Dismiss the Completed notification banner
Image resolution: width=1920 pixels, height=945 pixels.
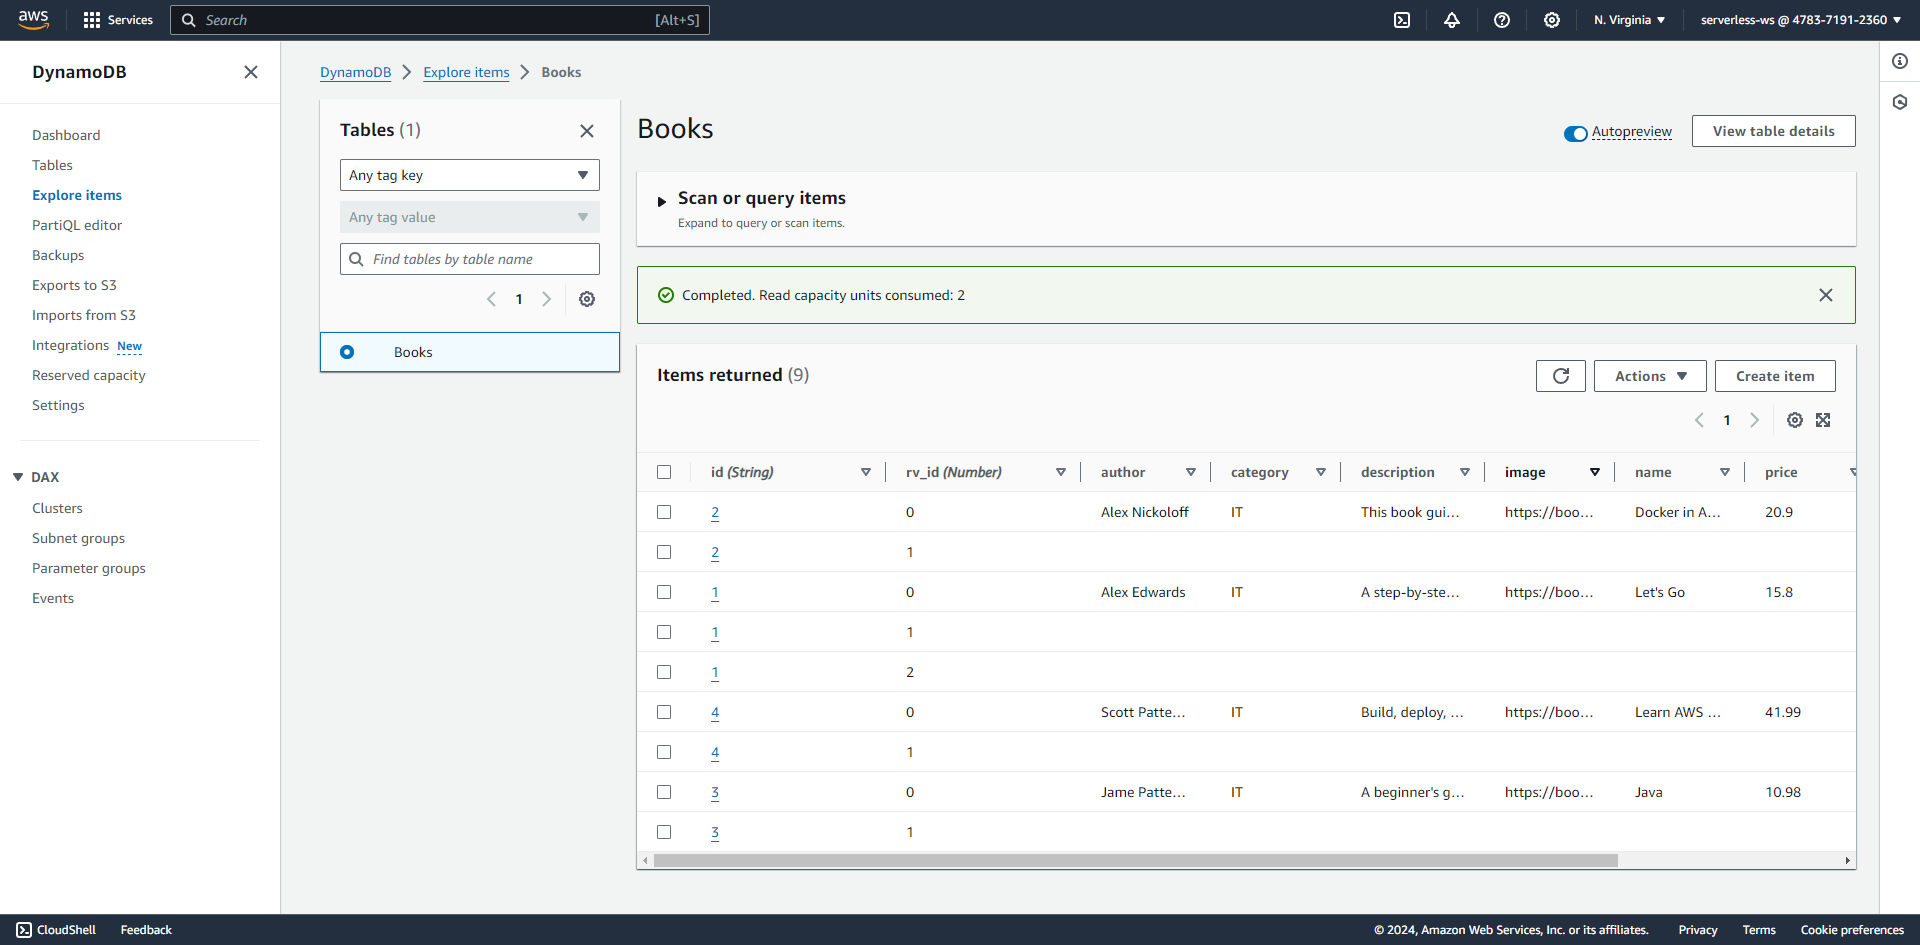point(1826,295)
